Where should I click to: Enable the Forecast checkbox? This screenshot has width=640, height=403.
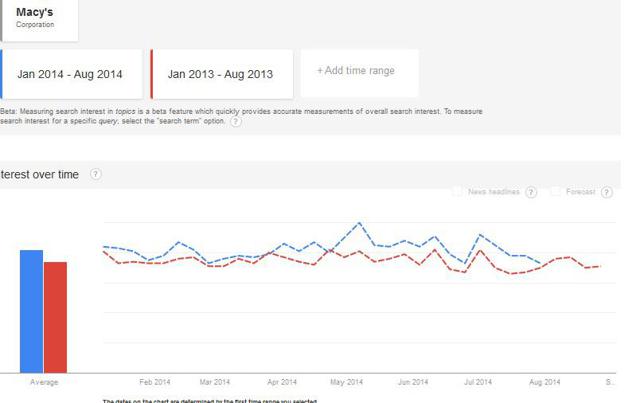coord(555,191)
